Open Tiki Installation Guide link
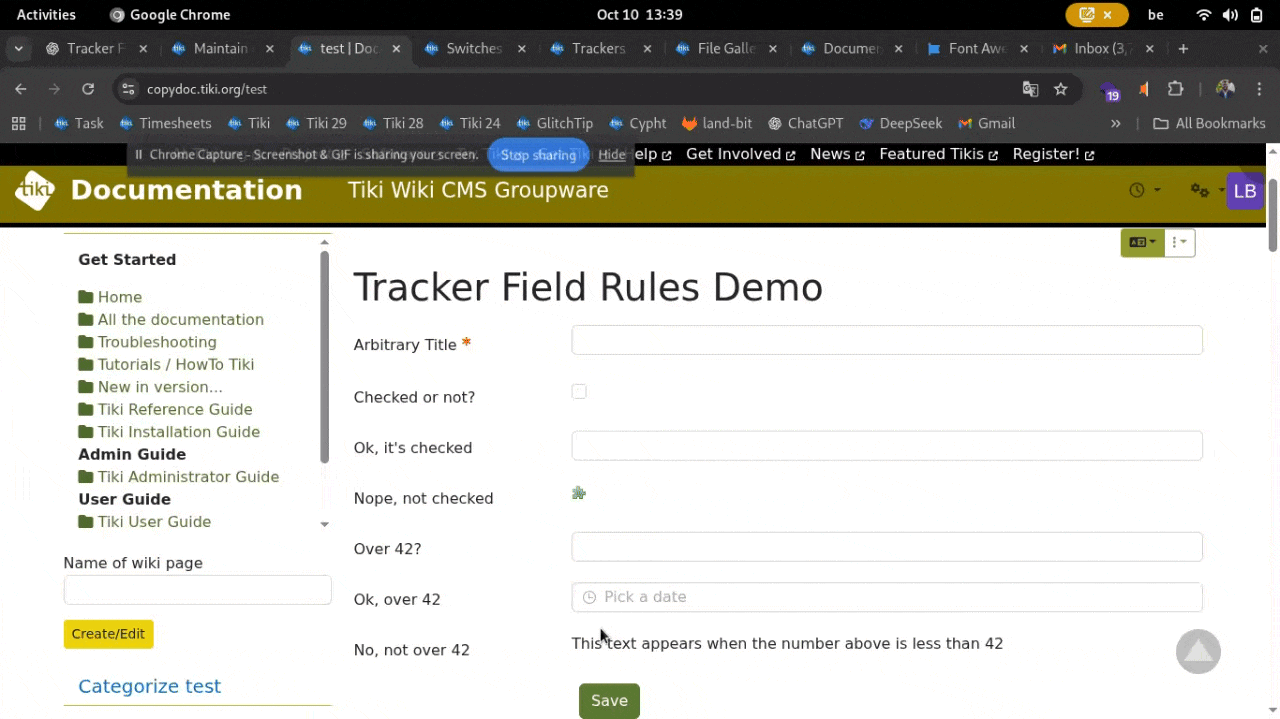Image resolution: width=1280 pixels, height=719 pixels. [179, 432]
